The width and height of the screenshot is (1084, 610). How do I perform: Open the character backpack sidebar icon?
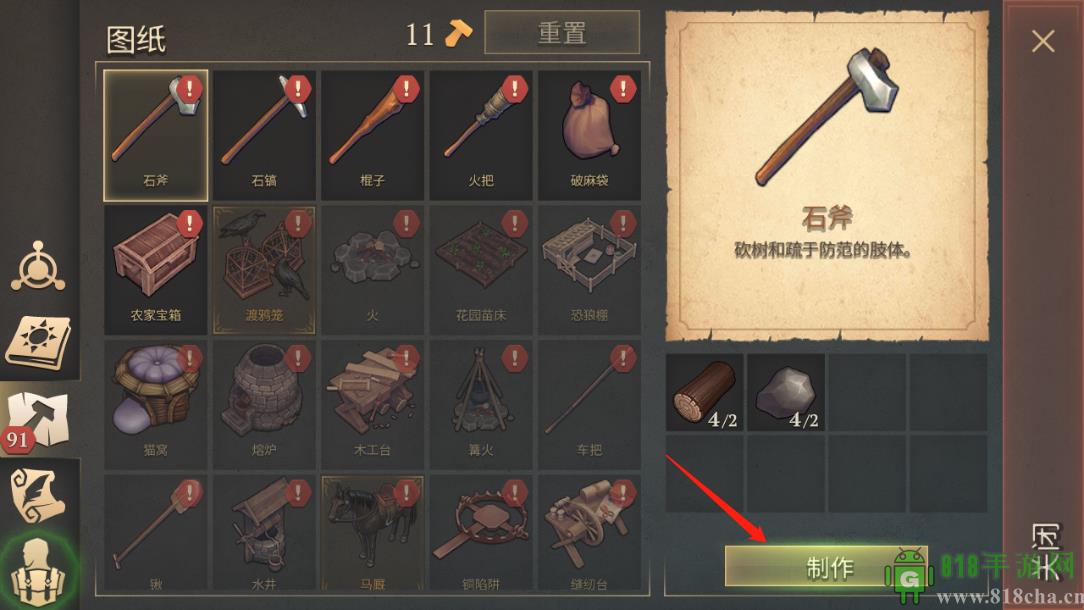39,571
